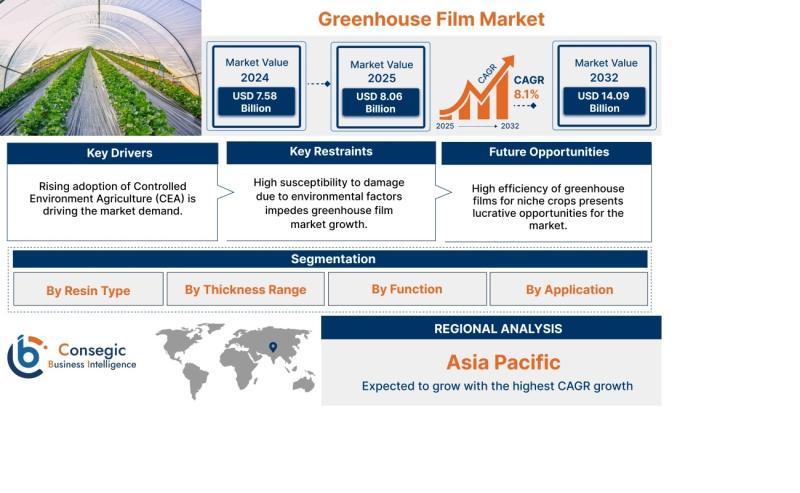This screenshot has width=800, height=493.
Task: Click the grey world map graphic
Action: [x=236, y=361]
